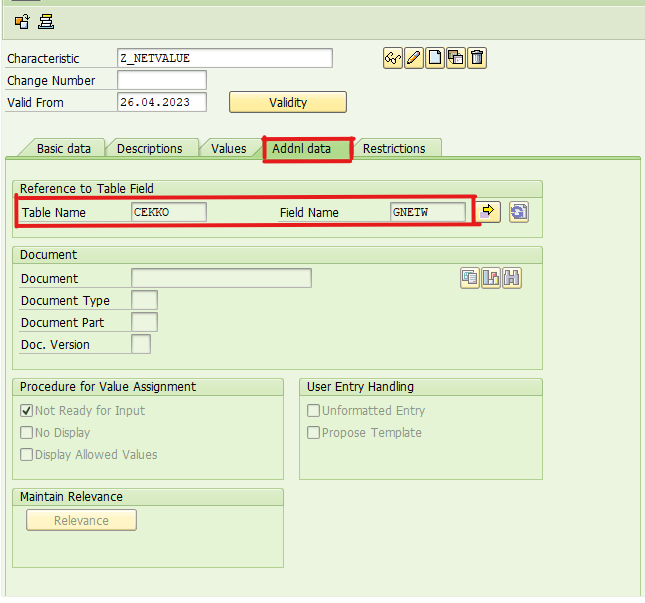Image resolution: width=645 pixels, height=603 pixels.
Task: Click the second document icon with chart symbol
Action: pos(491,278)
